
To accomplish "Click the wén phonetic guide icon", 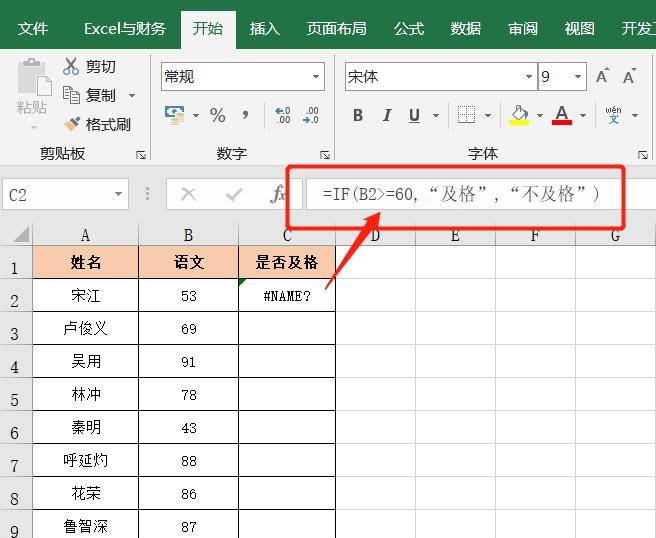I will pos(613,115).
